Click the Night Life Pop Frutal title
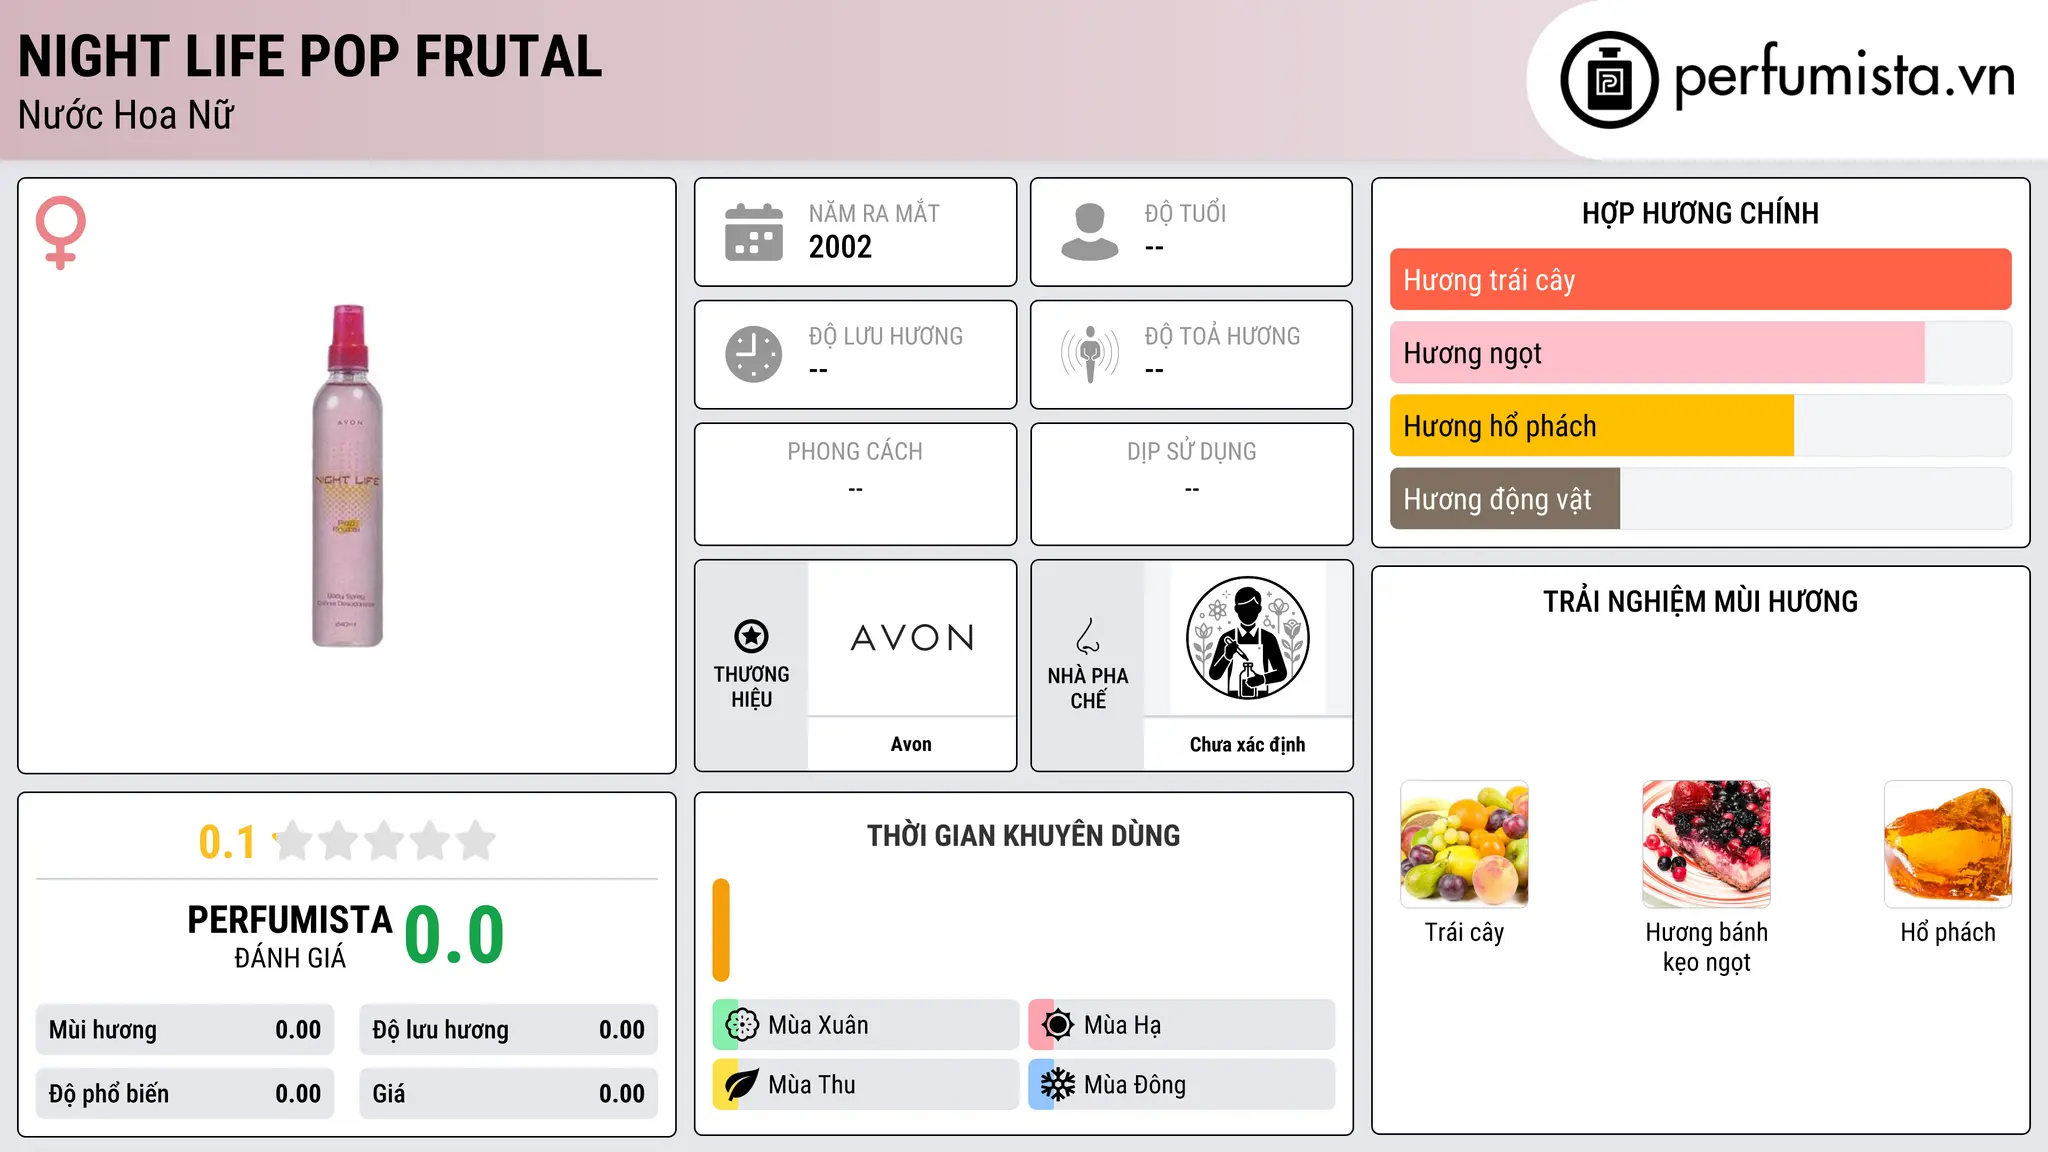Image resolution: width=2048 pixels, height=1152 pixels. point(310,56)
